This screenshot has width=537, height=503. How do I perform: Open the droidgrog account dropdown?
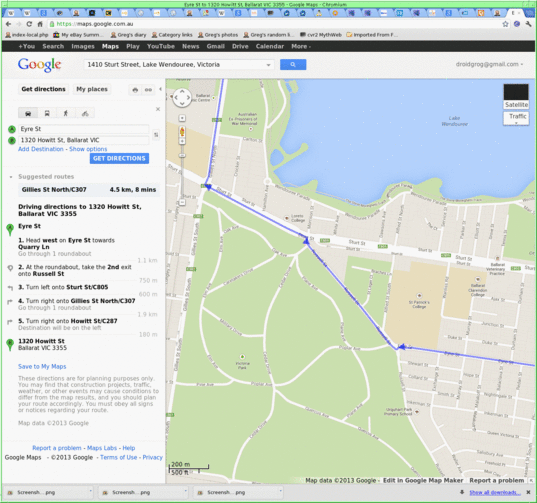pyautogui.click(x=489, y=64)
